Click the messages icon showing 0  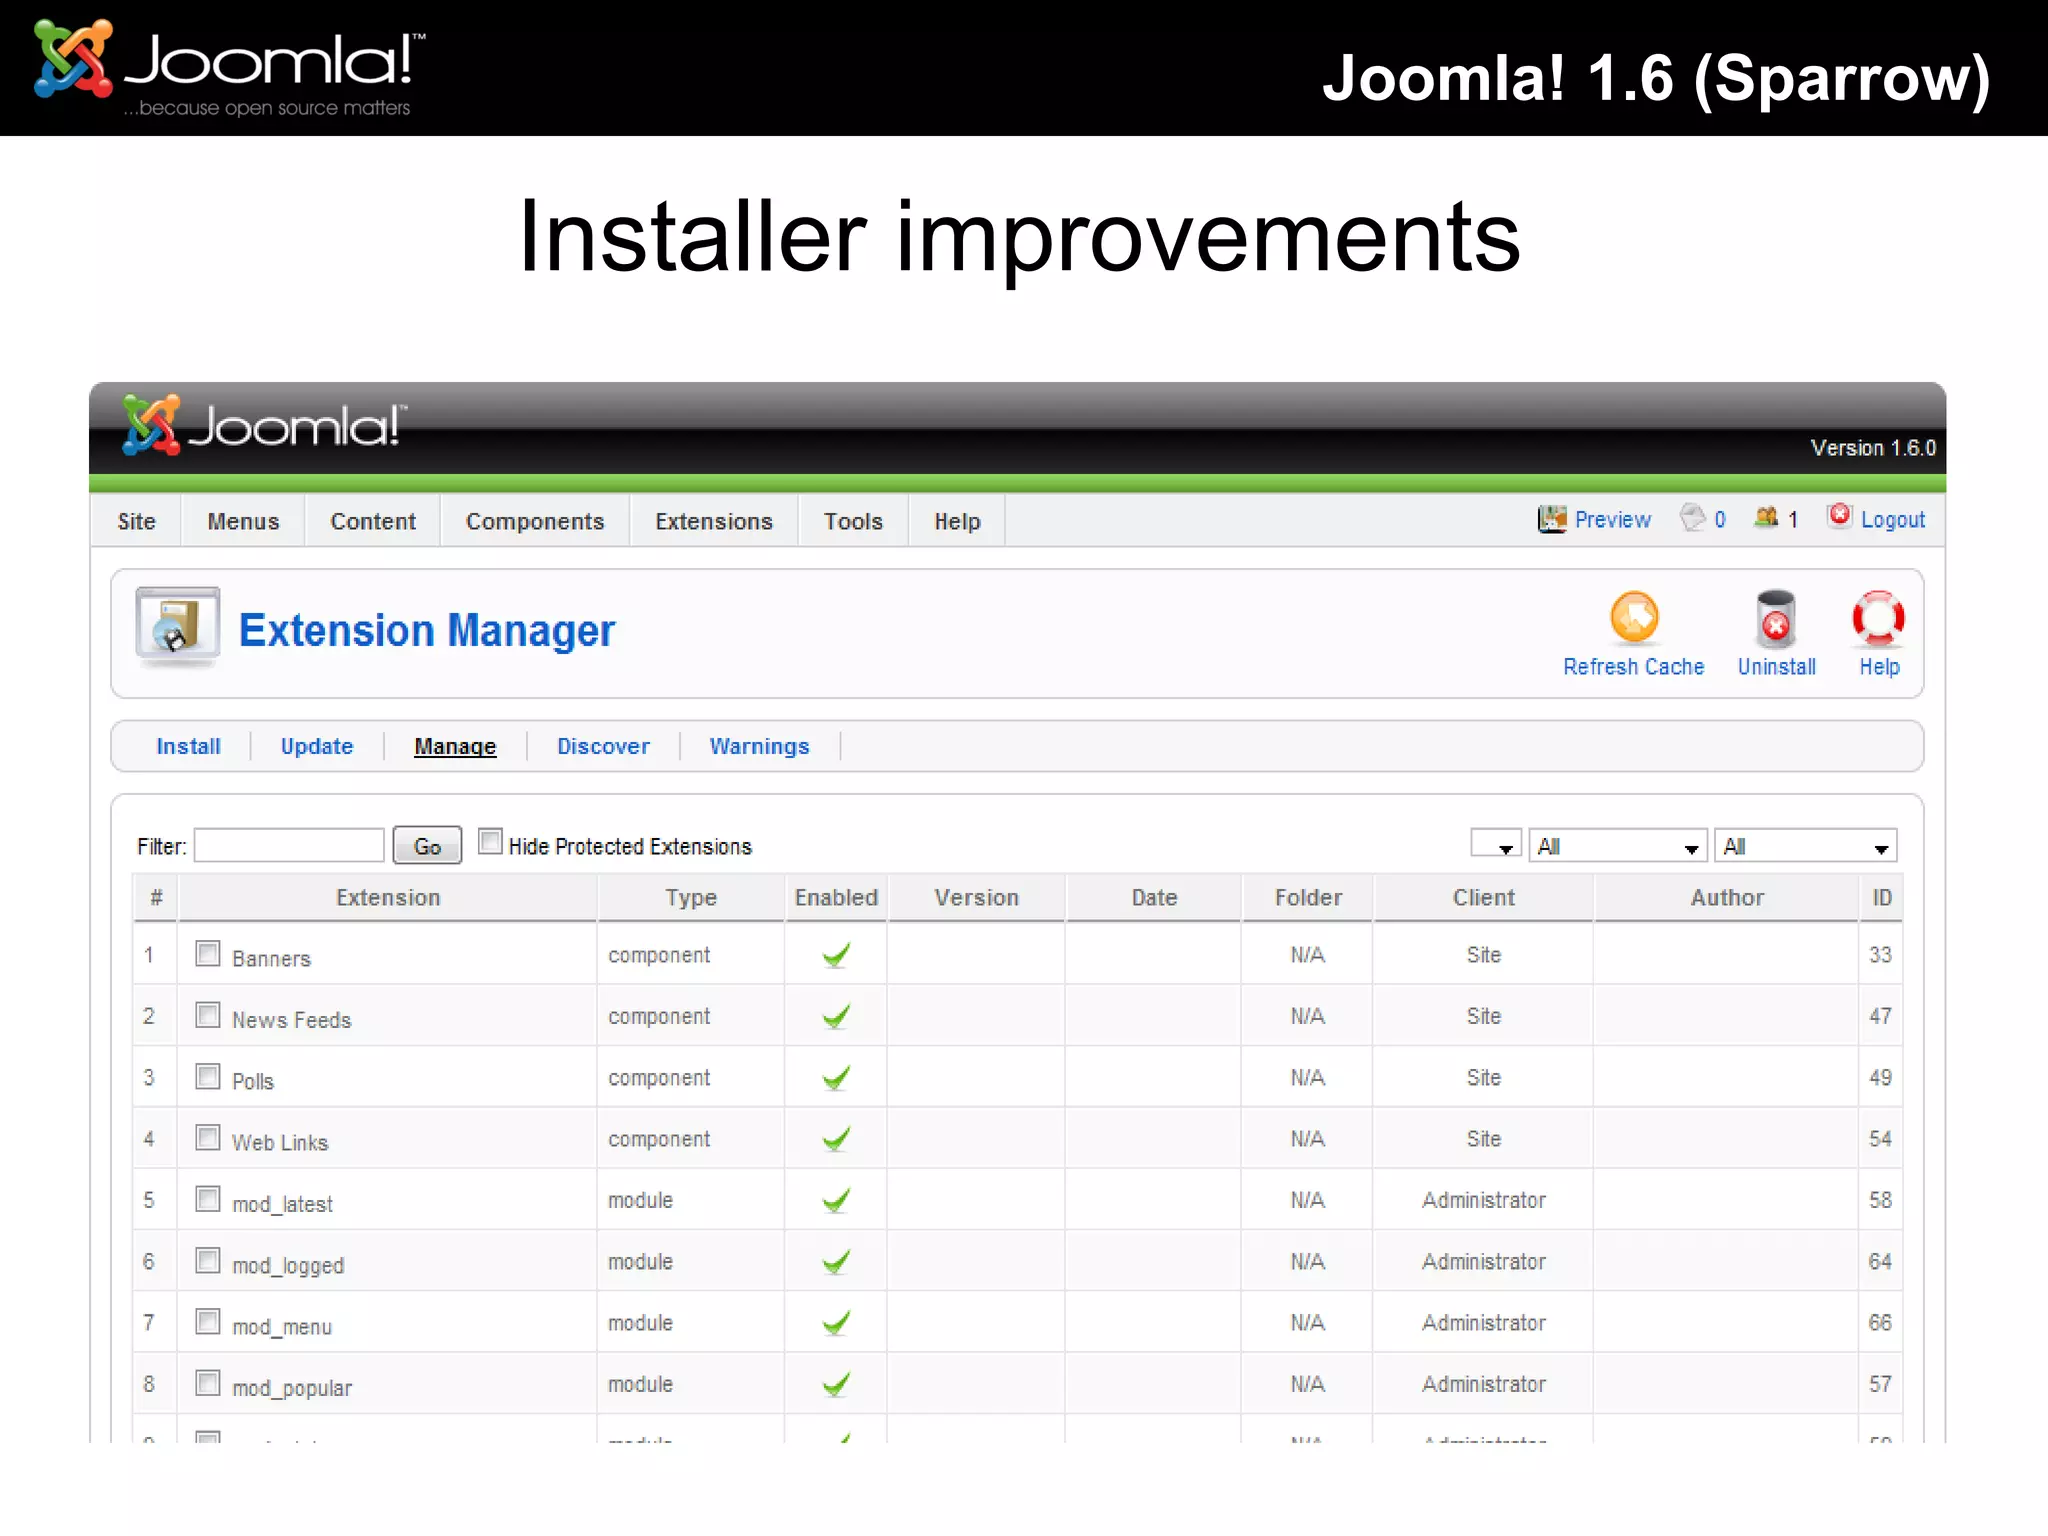(1693, 517)
